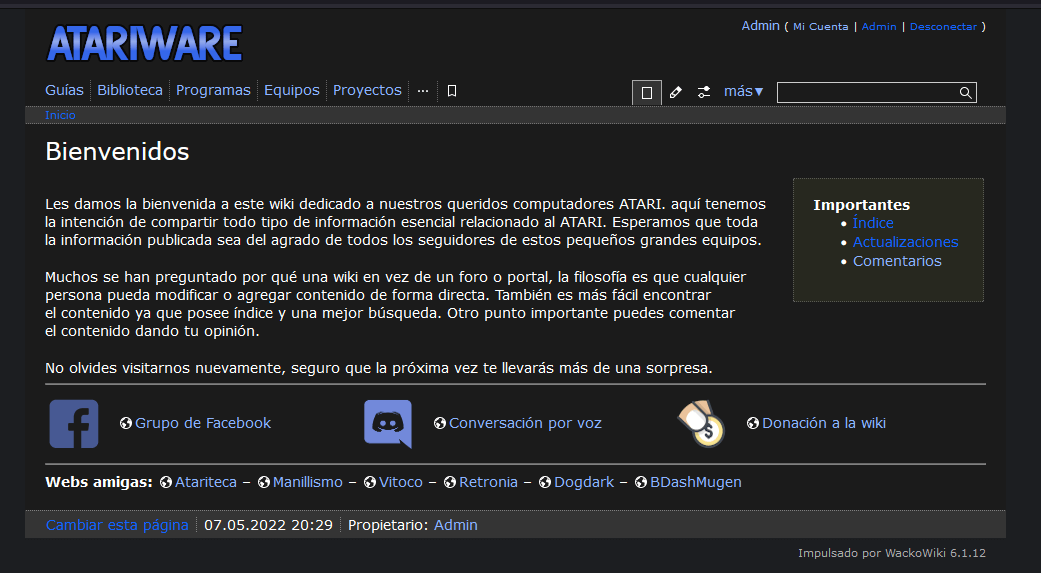
Task: Click the AtariWare logo
Action: 145,43
